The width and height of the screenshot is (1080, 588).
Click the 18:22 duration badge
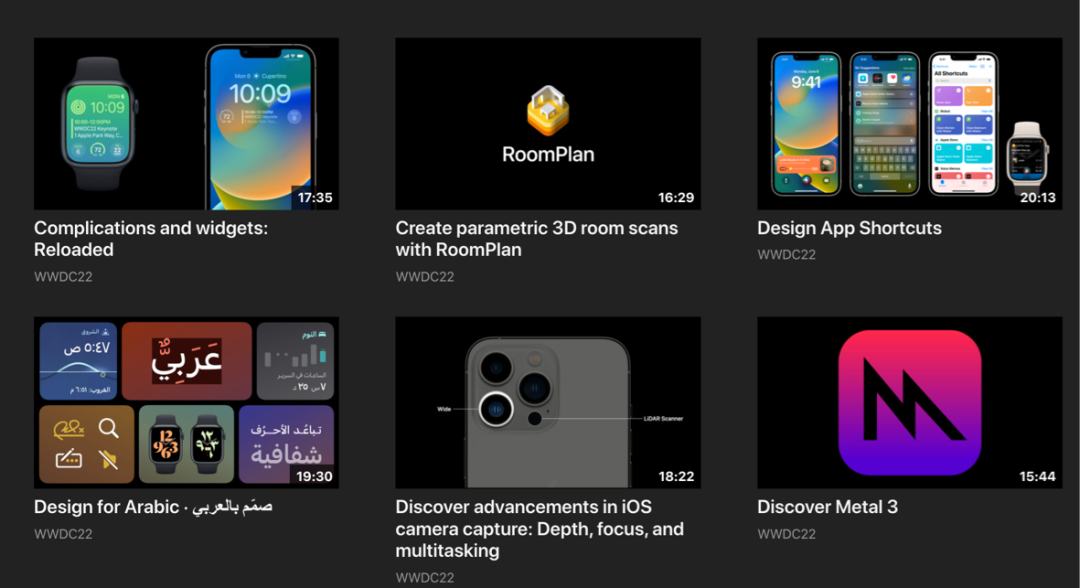(676, 476)
